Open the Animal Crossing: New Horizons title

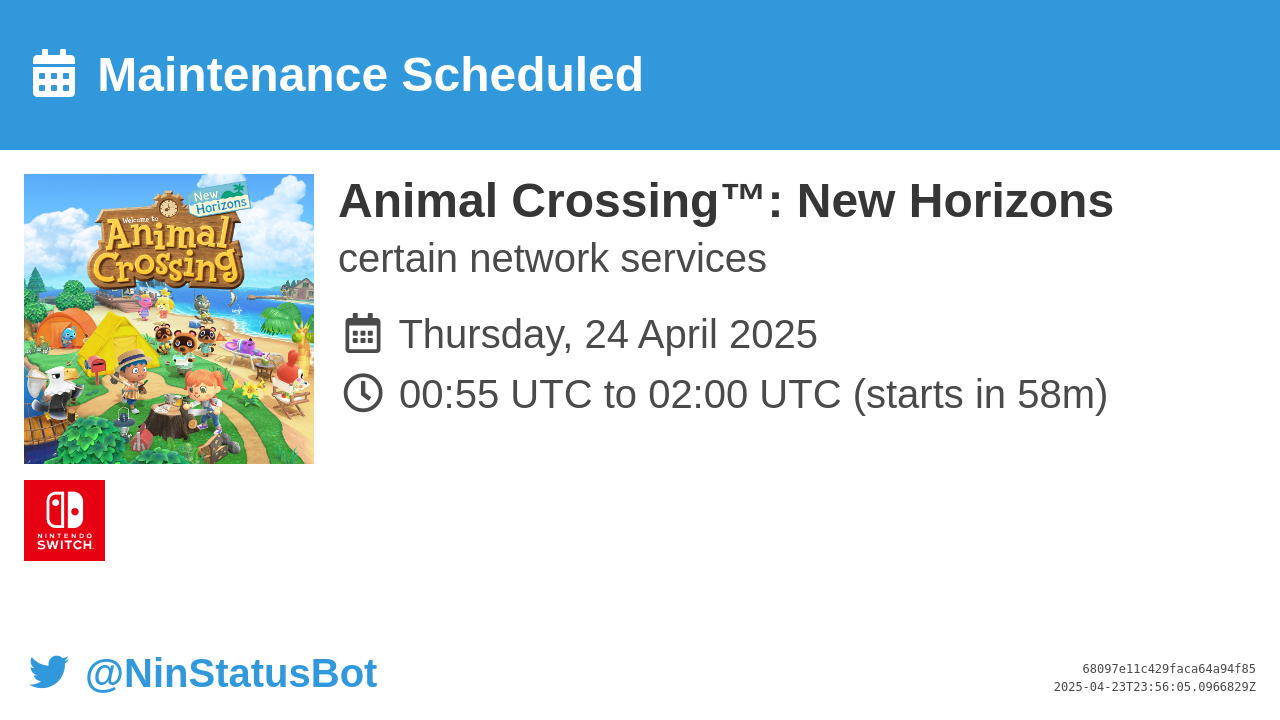click(726, 201)
